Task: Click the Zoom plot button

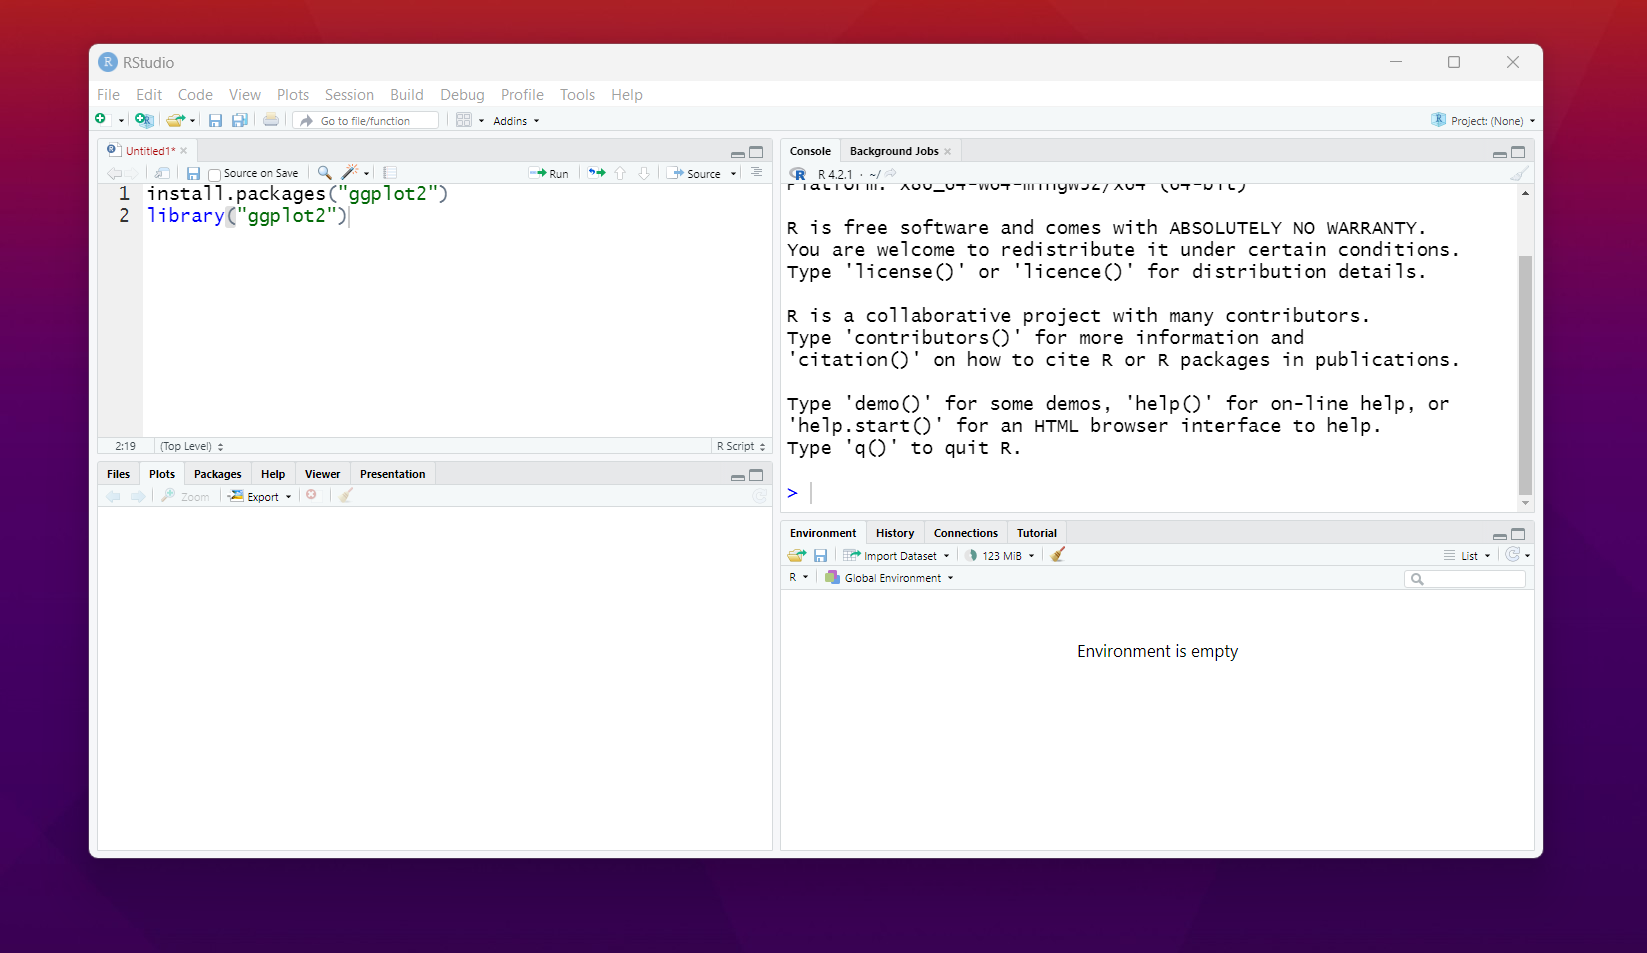Action: 186,496
